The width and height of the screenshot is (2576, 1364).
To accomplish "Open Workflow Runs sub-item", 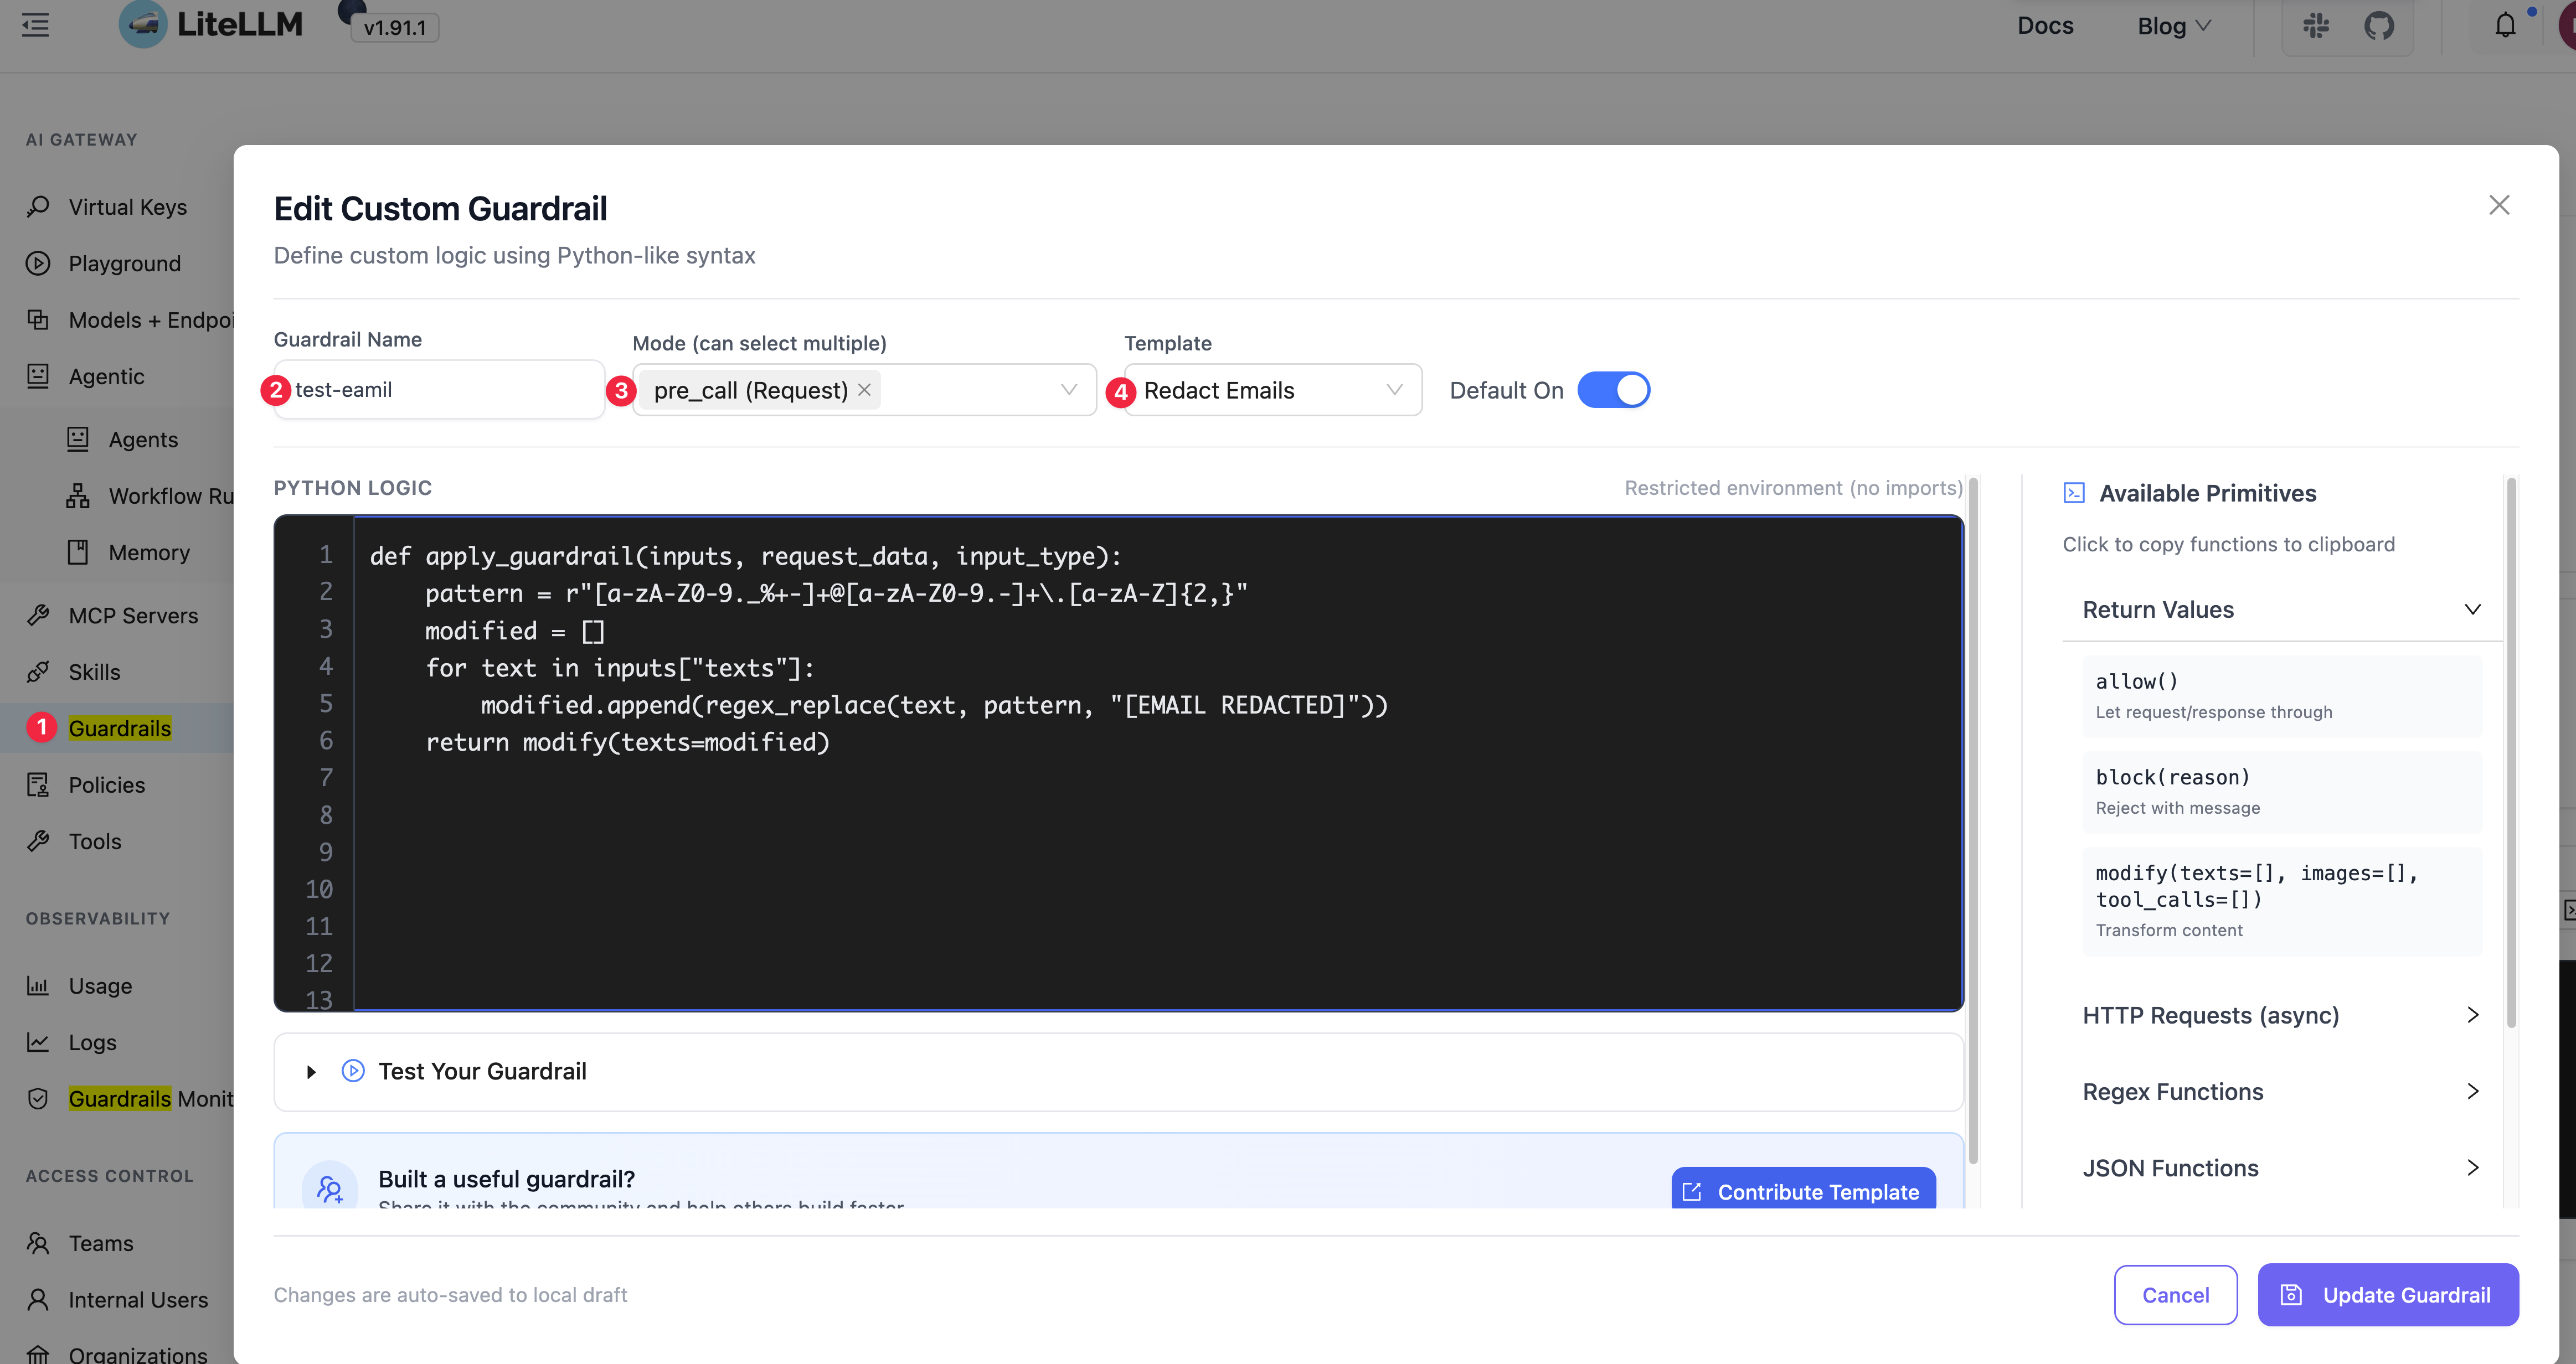I will 171,496.
